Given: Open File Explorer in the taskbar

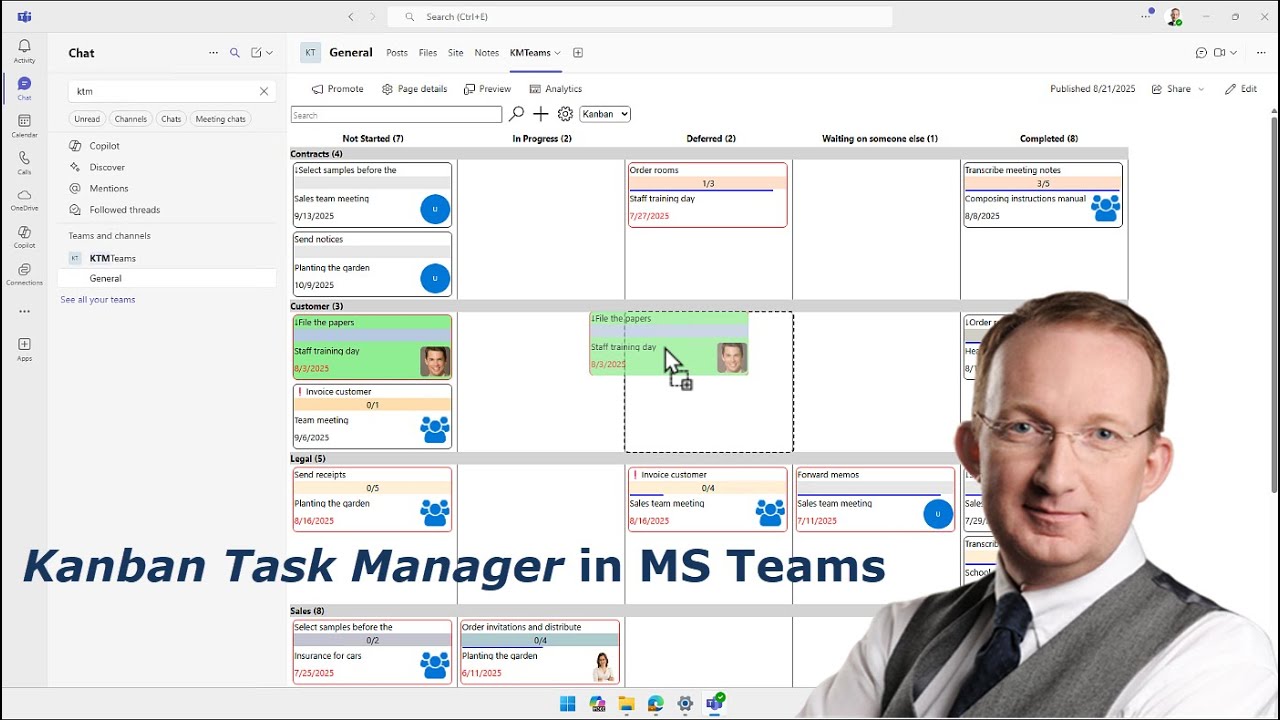Looking at the screenshot, I should pos(626,704).
